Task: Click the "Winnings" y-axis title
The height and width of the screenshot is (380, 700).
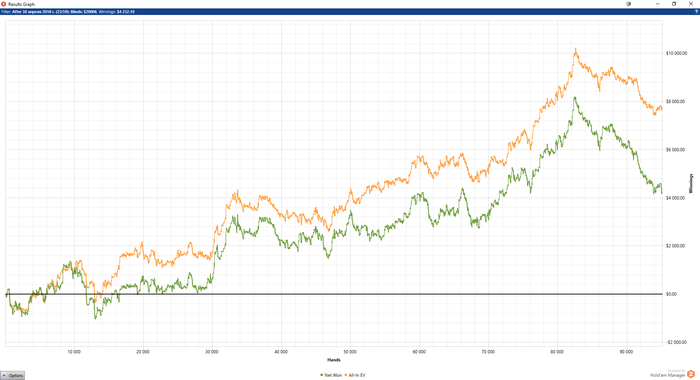Action: click(691, 184)
